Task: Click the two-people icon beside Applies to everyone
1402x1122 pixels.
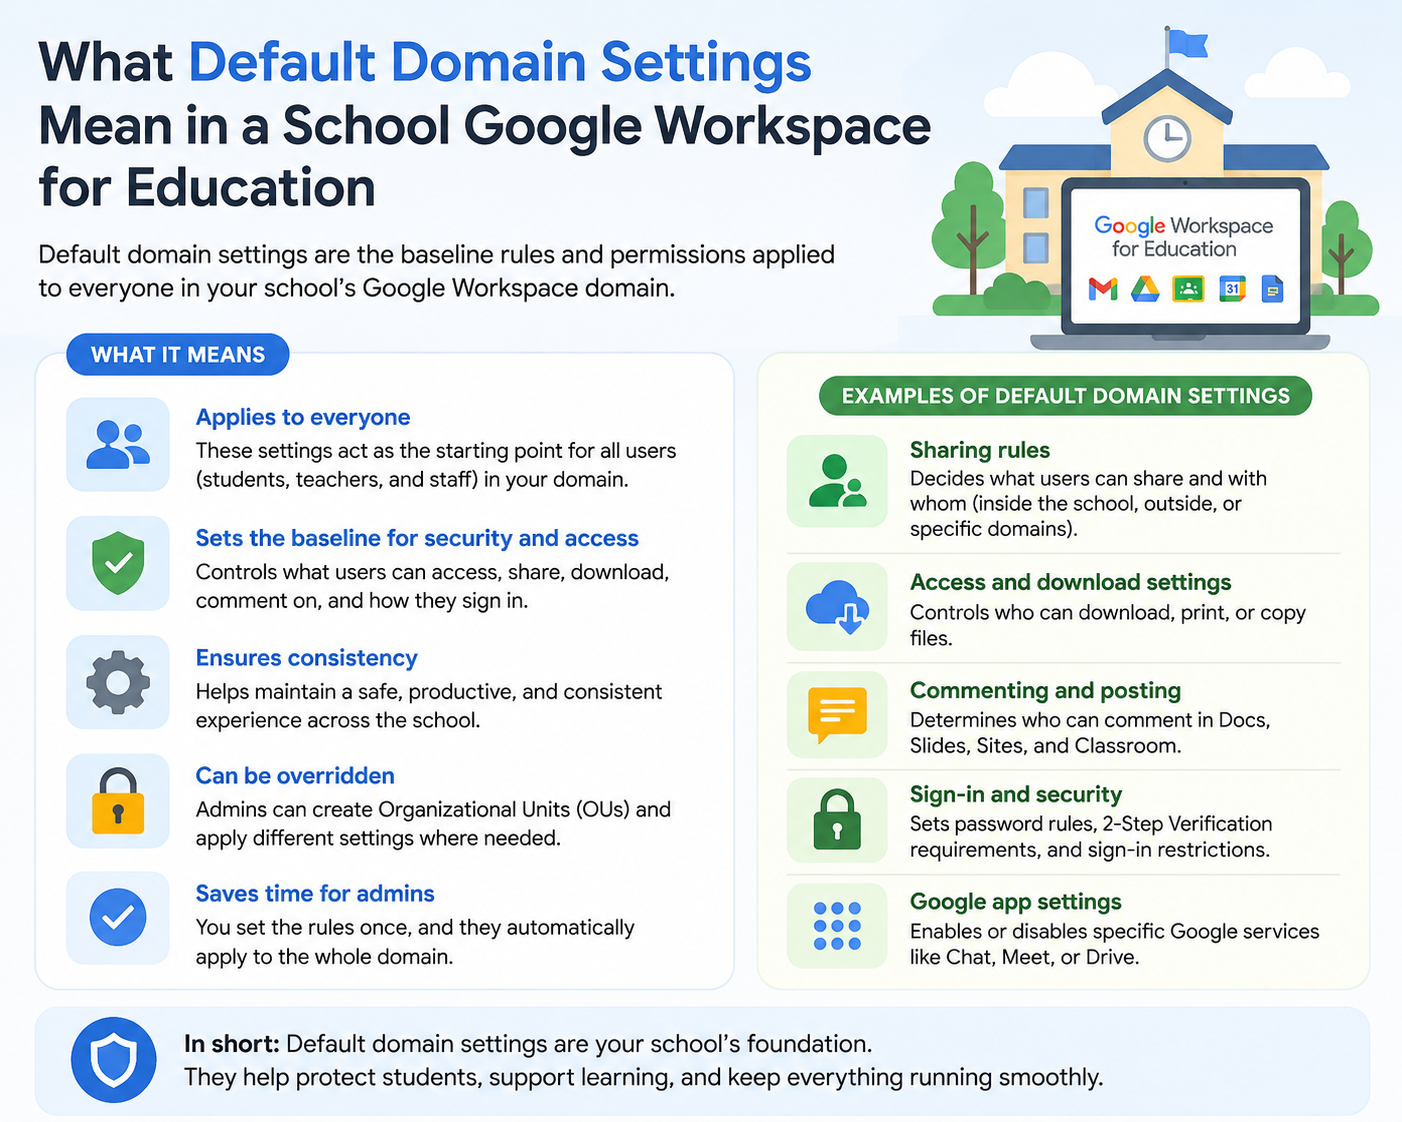Action: pyautogui.click(x=118, y=445)
